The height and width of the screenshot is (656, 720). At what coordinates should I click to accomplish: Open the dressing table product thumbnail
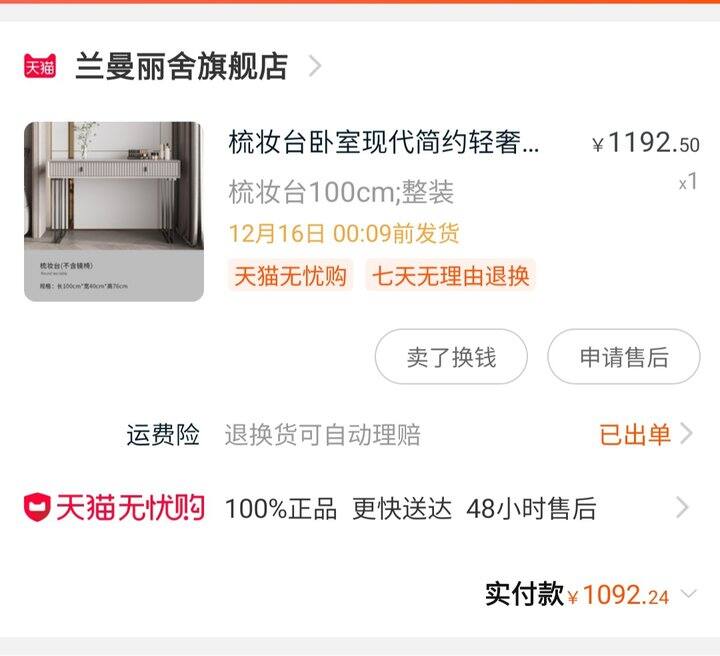tap(114, 211)
